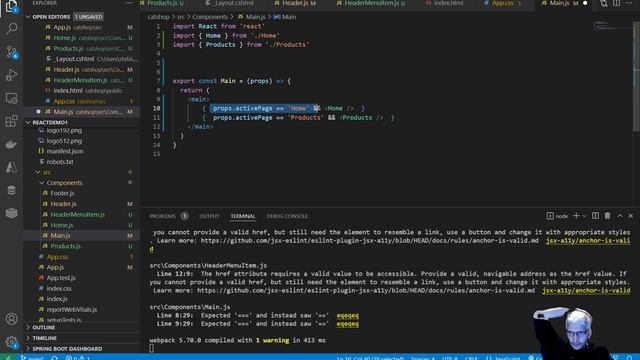Open the Problems panel tab
Viewport: 640px width, 360px height.
162,216
